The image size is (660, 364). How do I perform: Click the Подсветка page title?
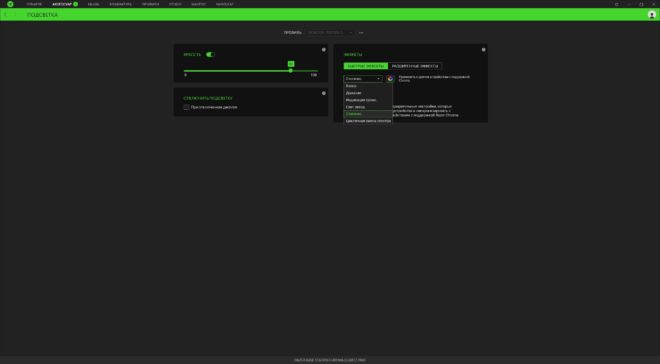tap(43, 15)
